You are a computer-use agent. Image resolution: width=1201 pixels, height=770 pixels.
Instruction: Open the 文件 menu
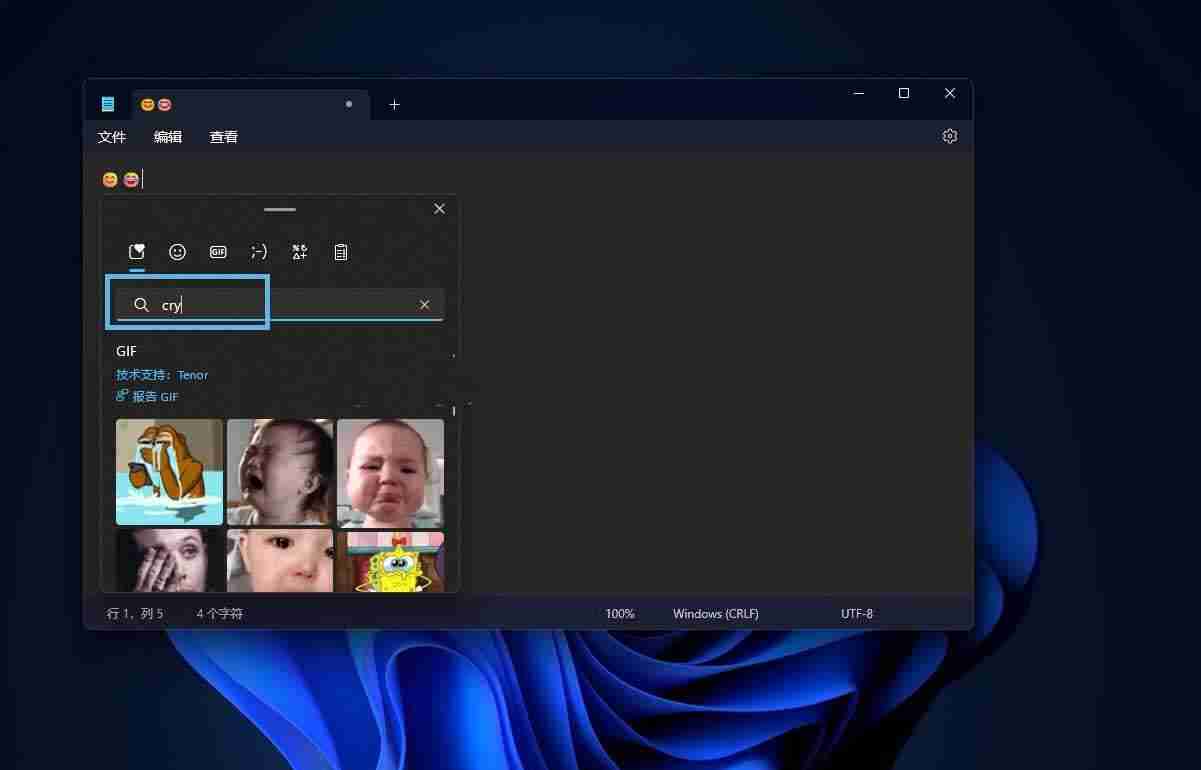coord(111,136)
